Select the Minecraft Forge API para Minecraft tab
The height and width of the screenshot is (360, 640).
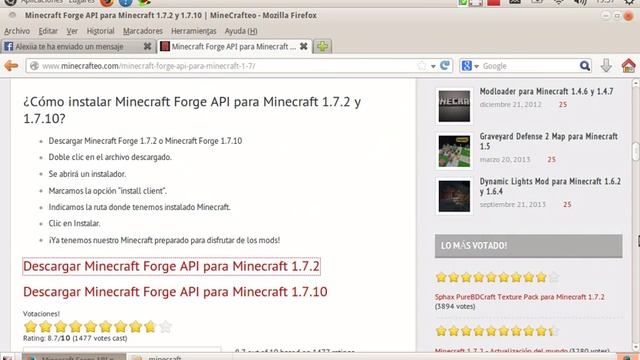(x=235, y=47)
